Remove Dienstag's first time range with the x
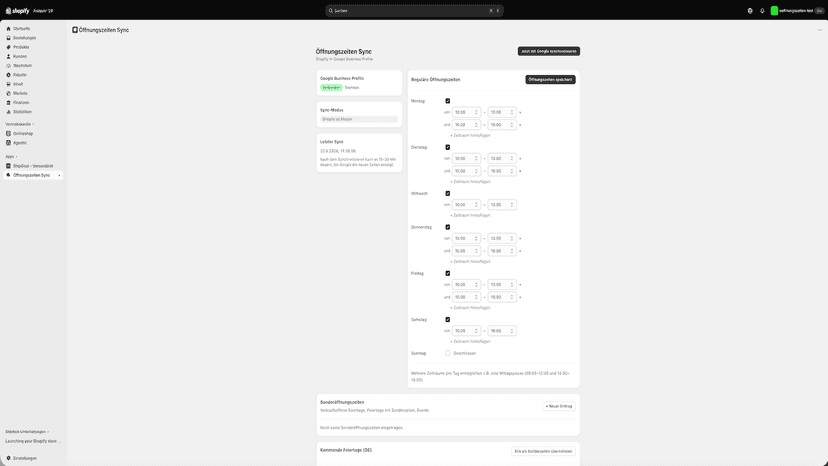This screenshot has height=466, width=828. pos(520,159)
